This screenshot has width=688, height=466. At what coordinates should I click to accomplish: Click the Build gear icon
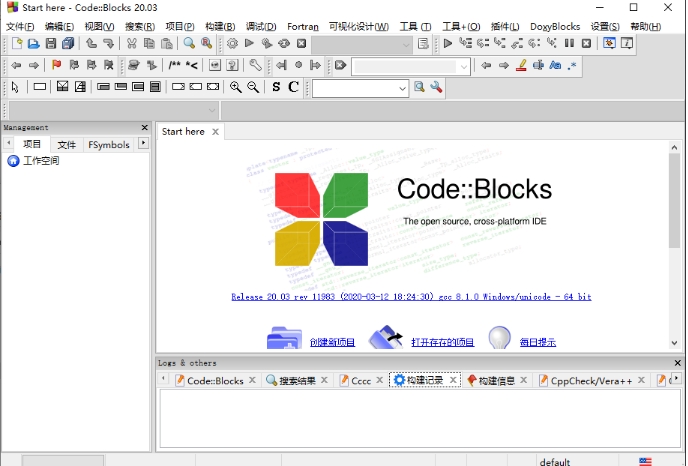233,44
